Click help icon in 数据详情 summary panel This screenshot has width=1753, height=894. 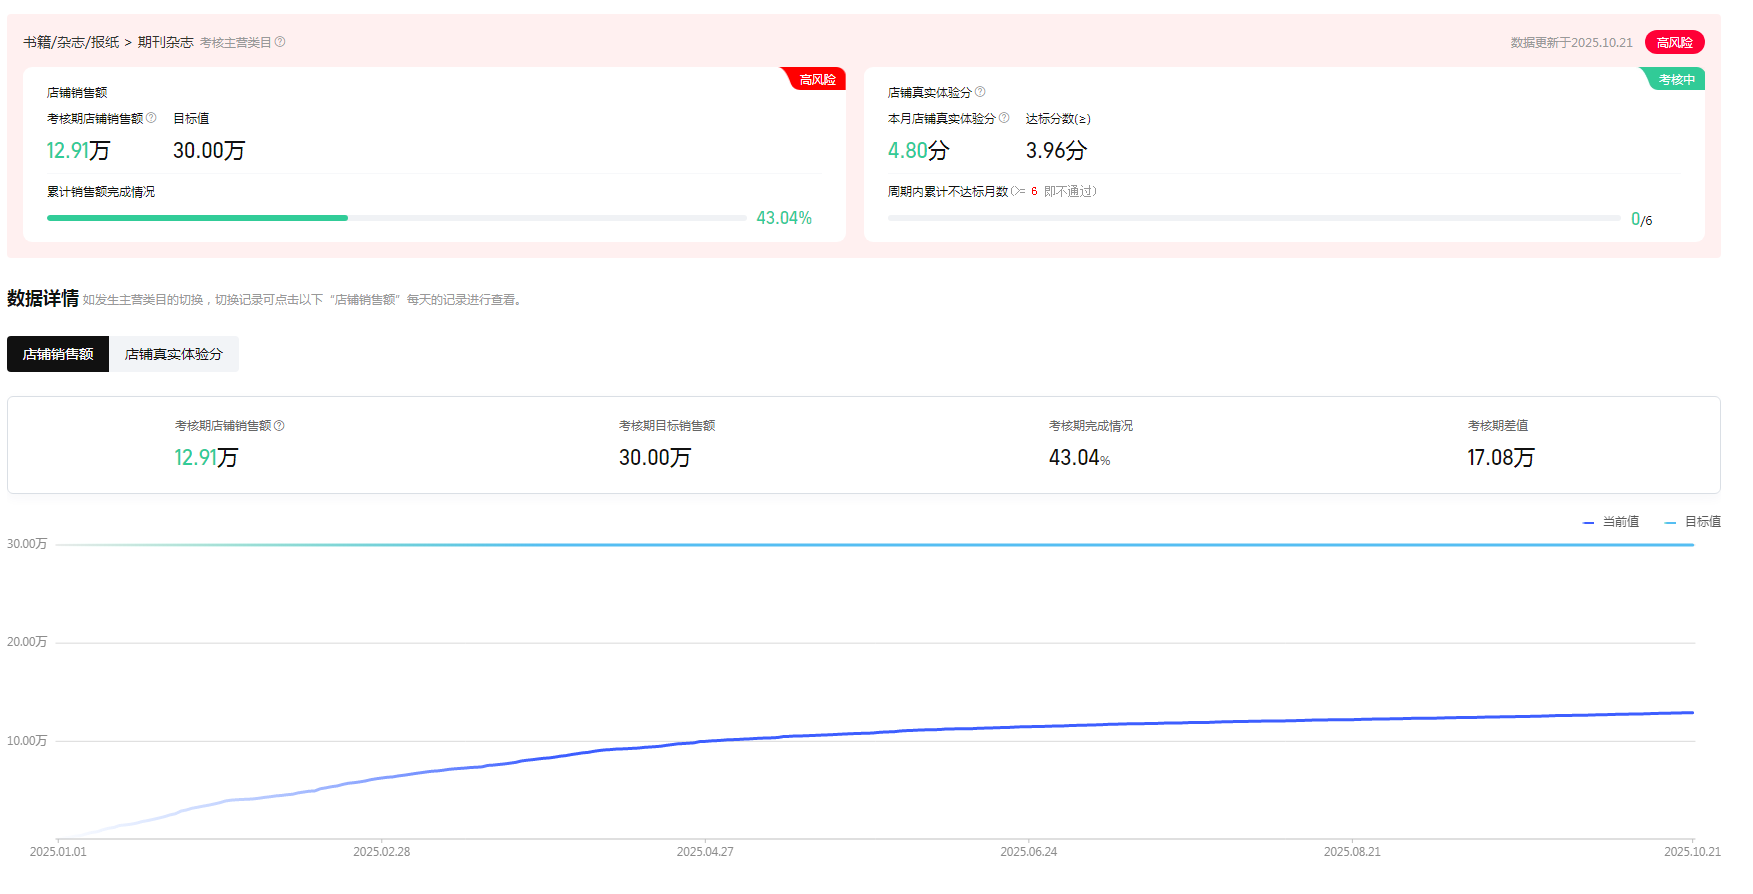279,426
